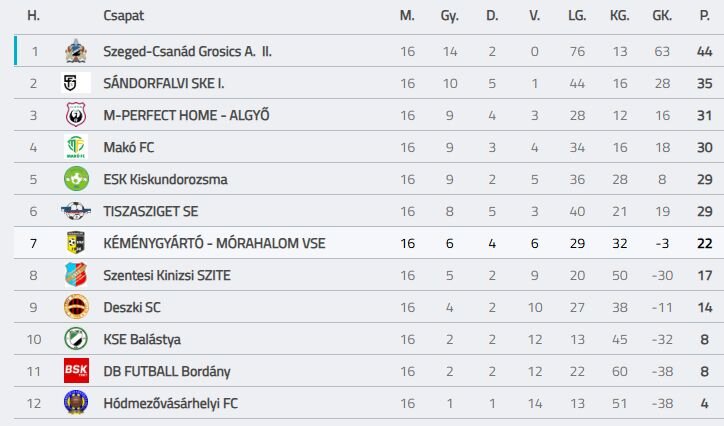Click the Deszki SC club logo

76,307
